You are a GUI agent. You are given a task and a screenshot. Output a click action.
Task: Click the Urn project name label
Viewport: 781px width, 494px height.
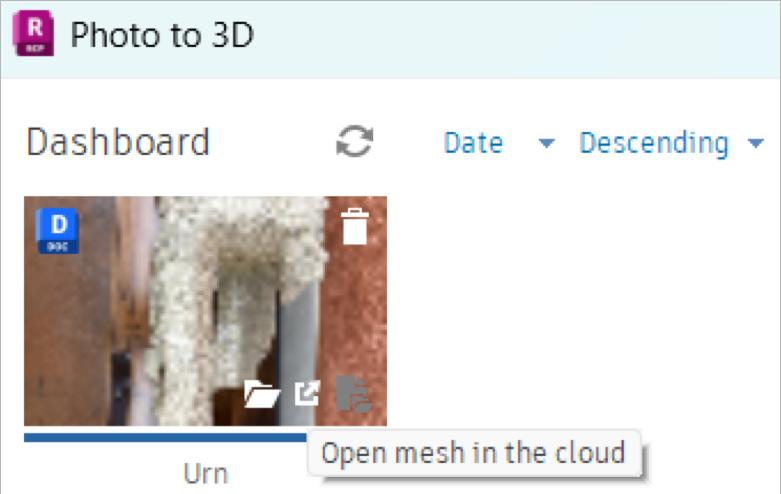tap(206, 473)
